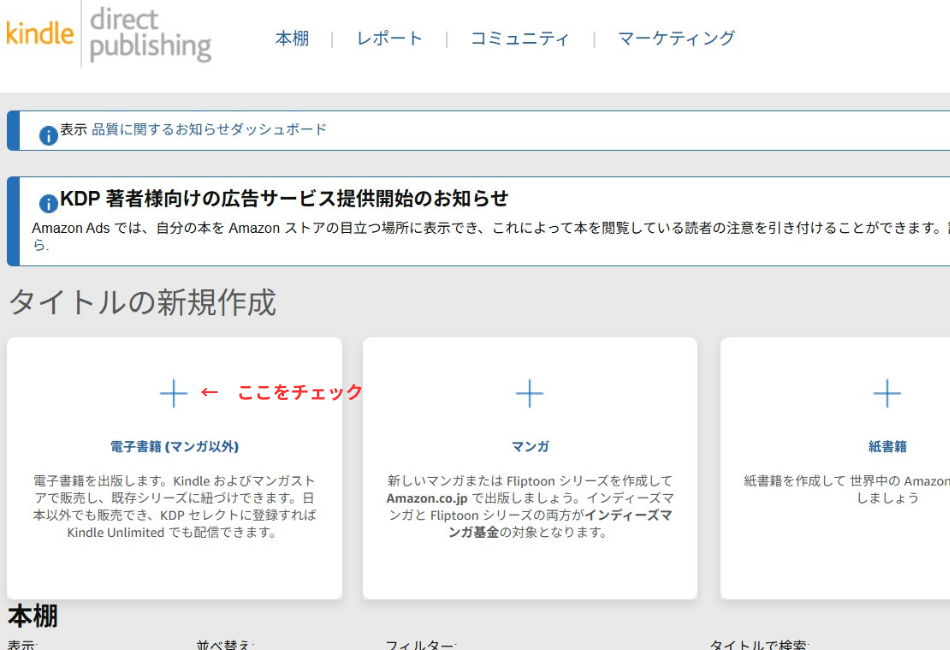Switch to the レポート section
950x650 pixels.
coord(388,39)
